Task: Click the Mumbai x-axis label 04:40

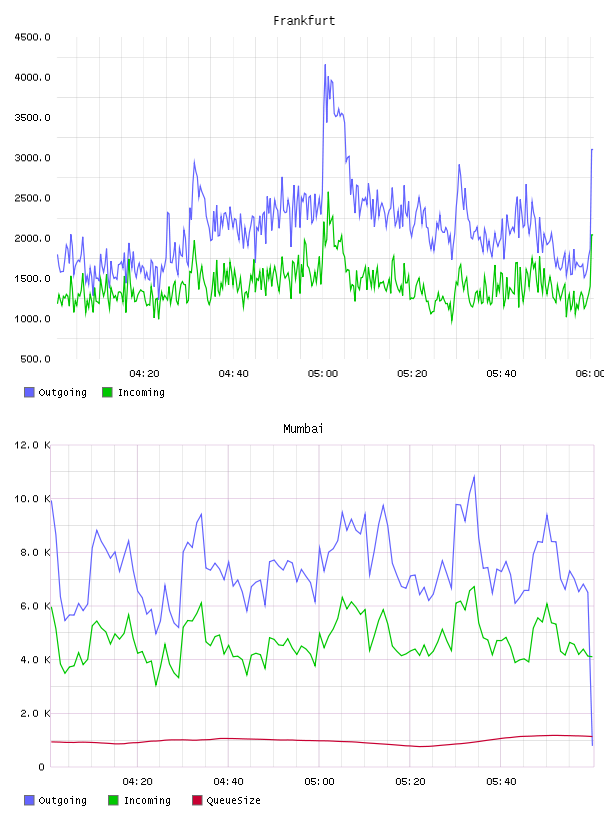Action: pyautogui.click(x=228, y=782)
